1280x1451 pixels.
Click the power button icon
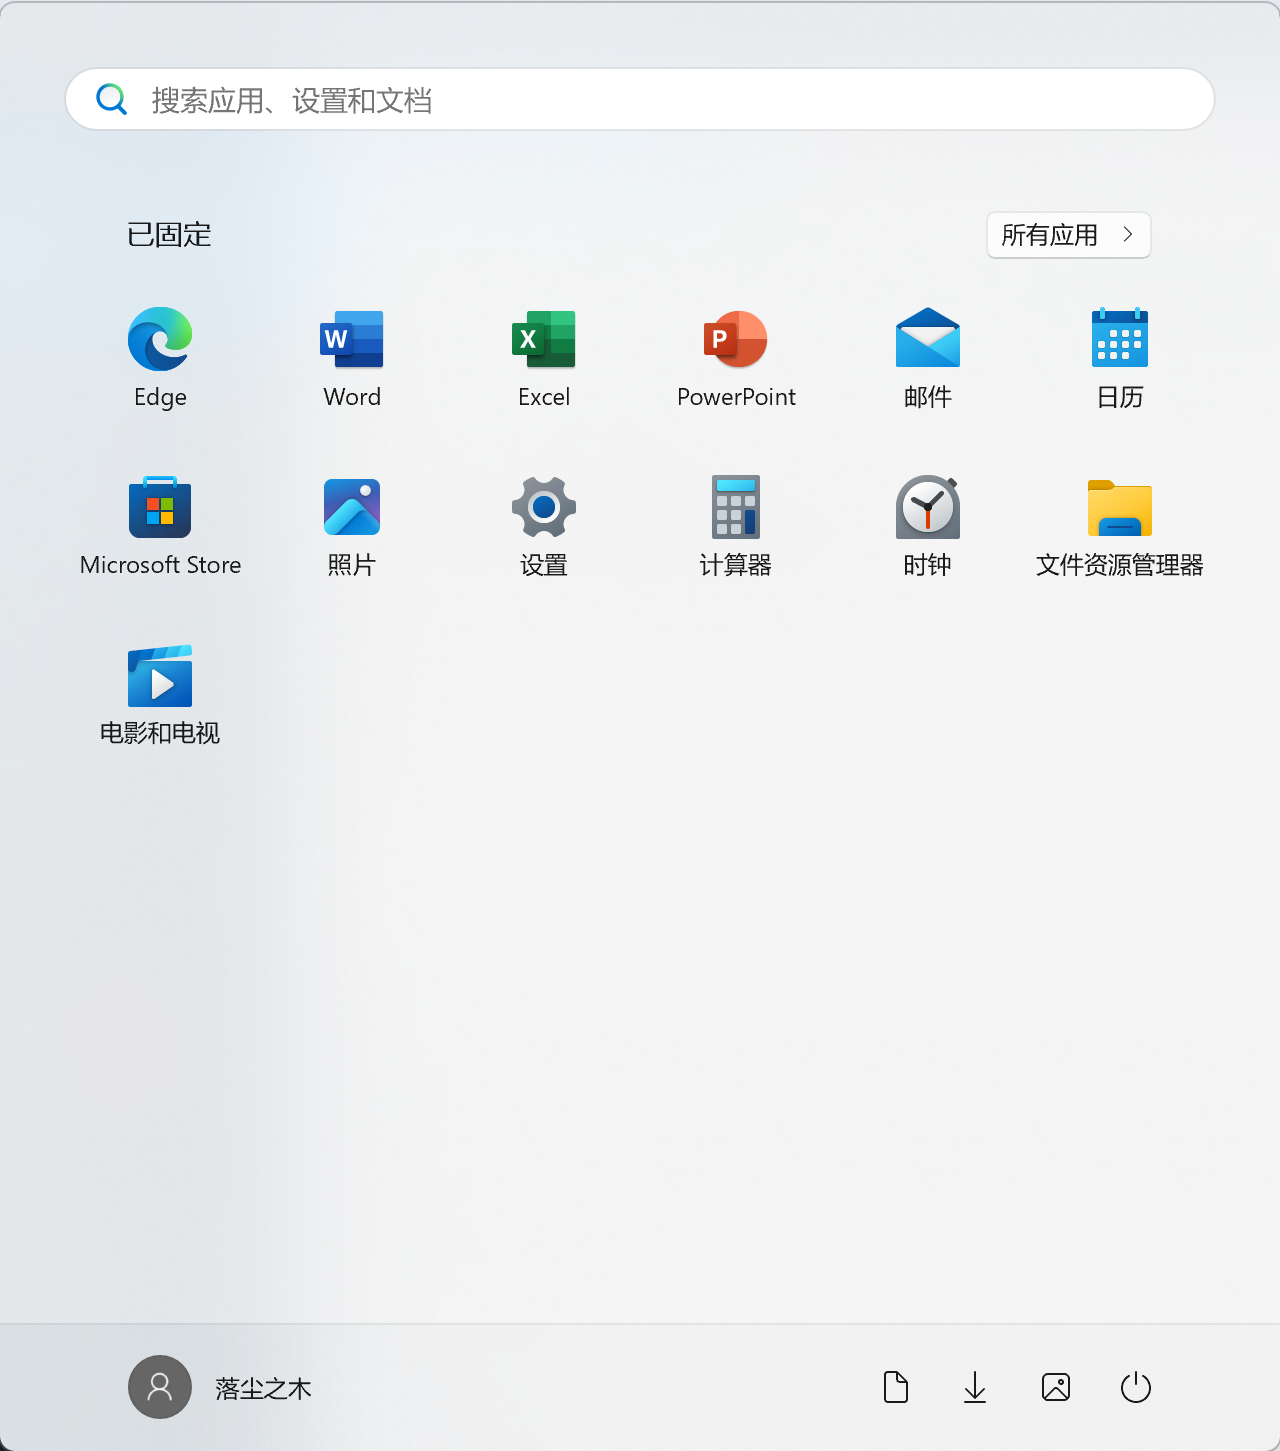(x=1136, y=1387)
